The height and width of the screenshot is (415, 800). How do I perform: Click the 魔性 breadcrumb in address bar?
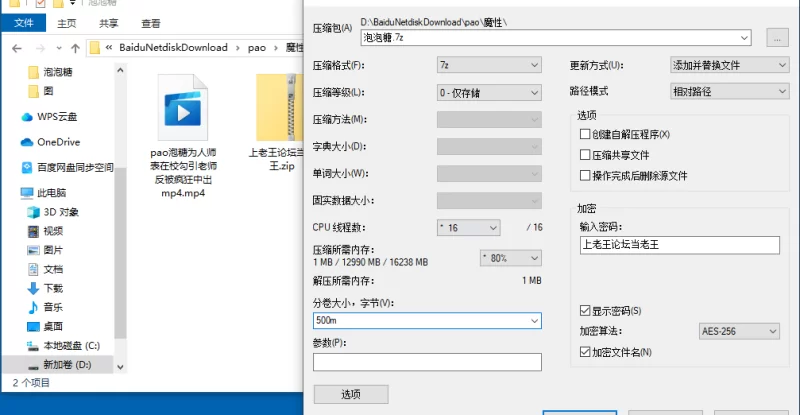(x=294, y=47)
